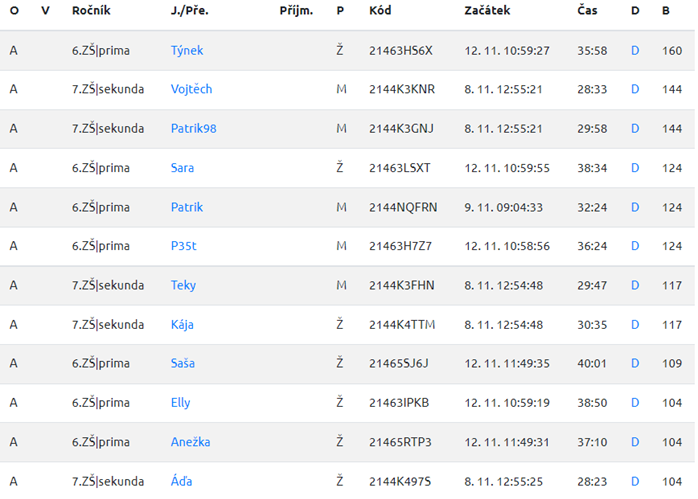This screenshot has width=698, height=499.
Task: Select the P35t name link
Action: pyautogui.click(x=184, y=246)
